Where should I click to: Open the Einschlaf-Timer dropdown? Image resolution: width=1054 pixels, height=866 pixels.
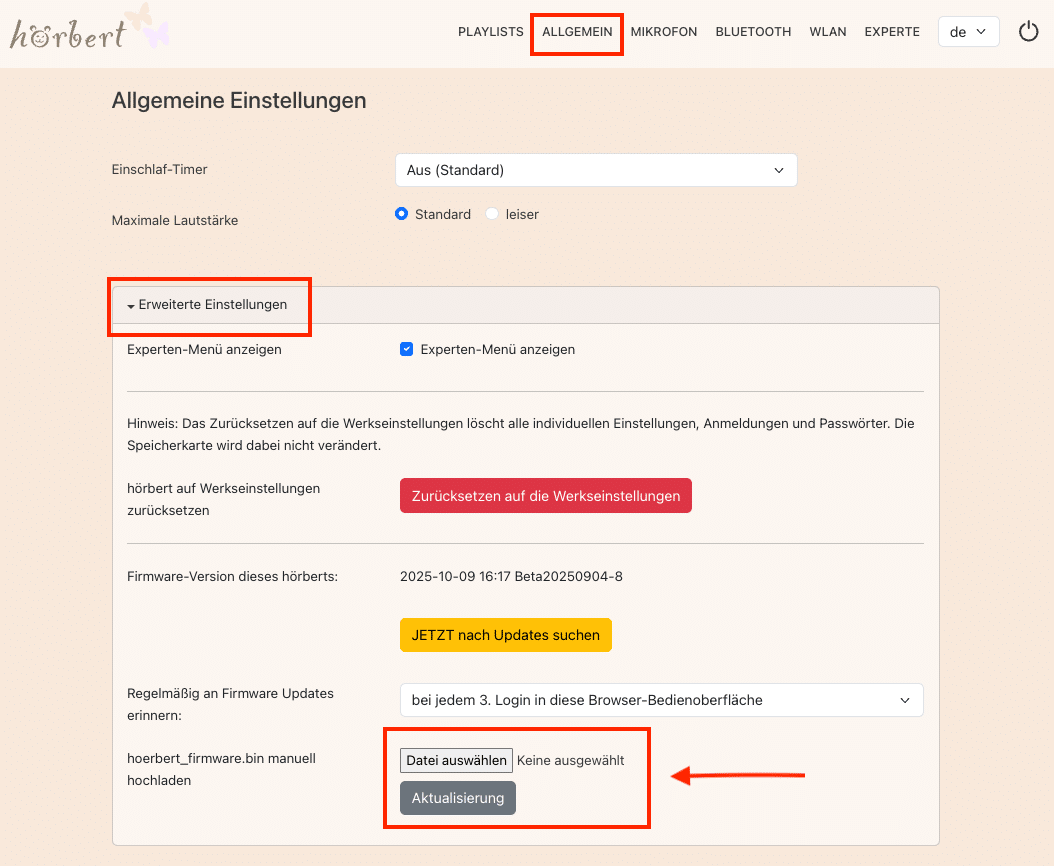(596, 170)
